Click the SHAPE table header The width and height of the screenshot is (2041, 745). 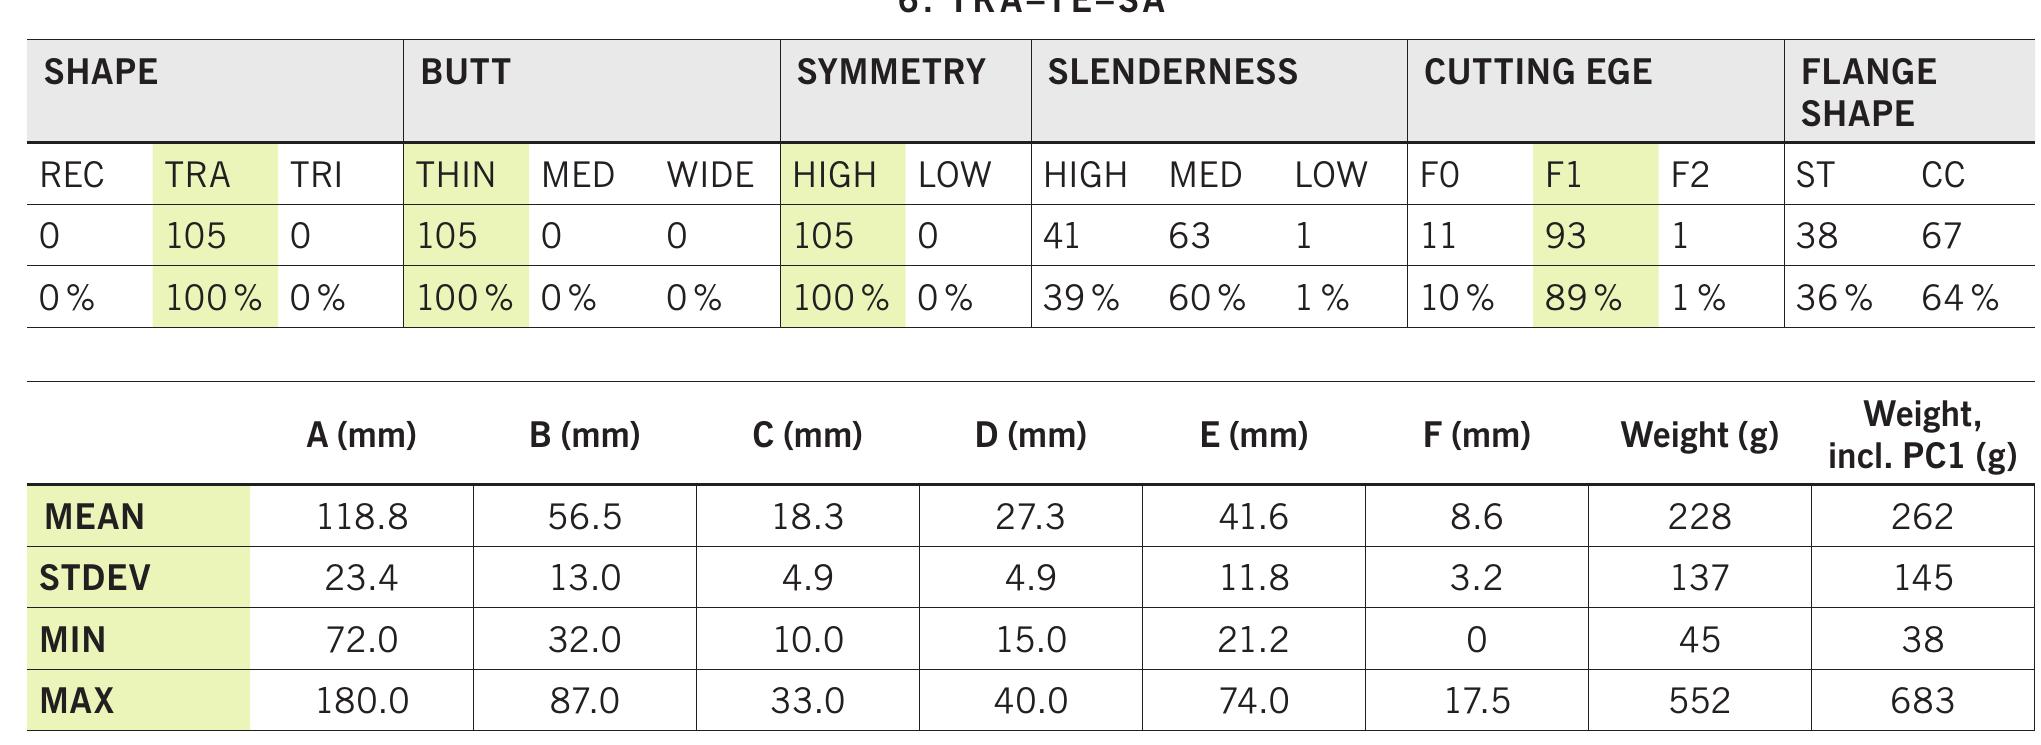[101, 72]
